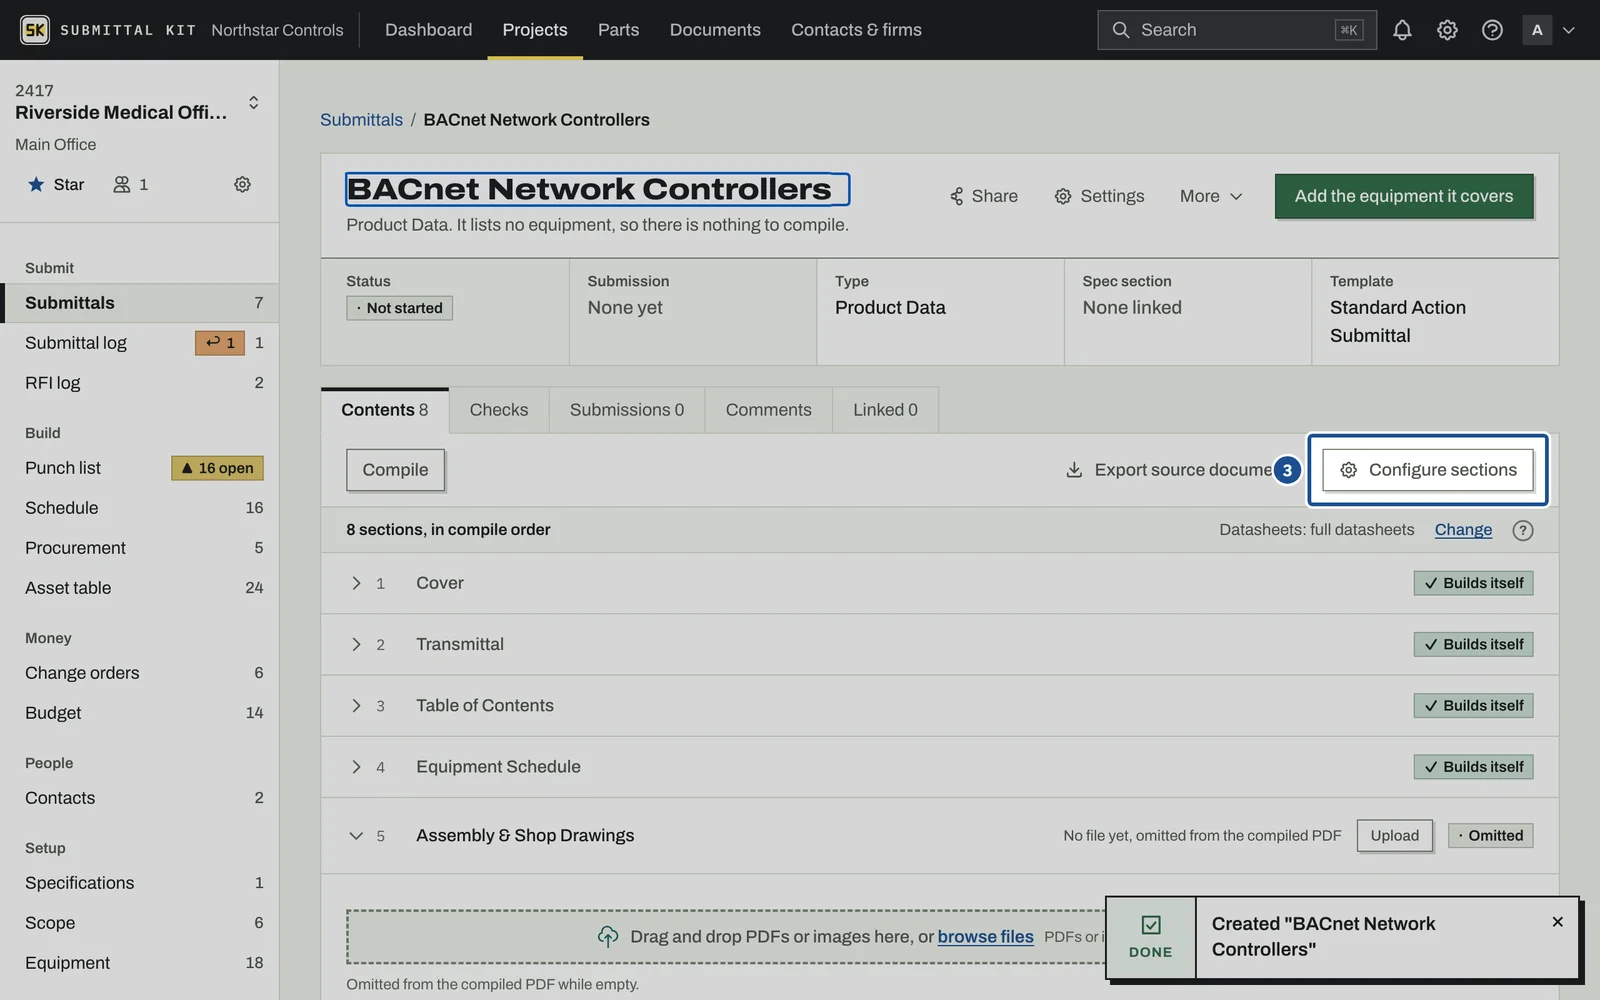Switch to the Submissions tab

(627, 410)
